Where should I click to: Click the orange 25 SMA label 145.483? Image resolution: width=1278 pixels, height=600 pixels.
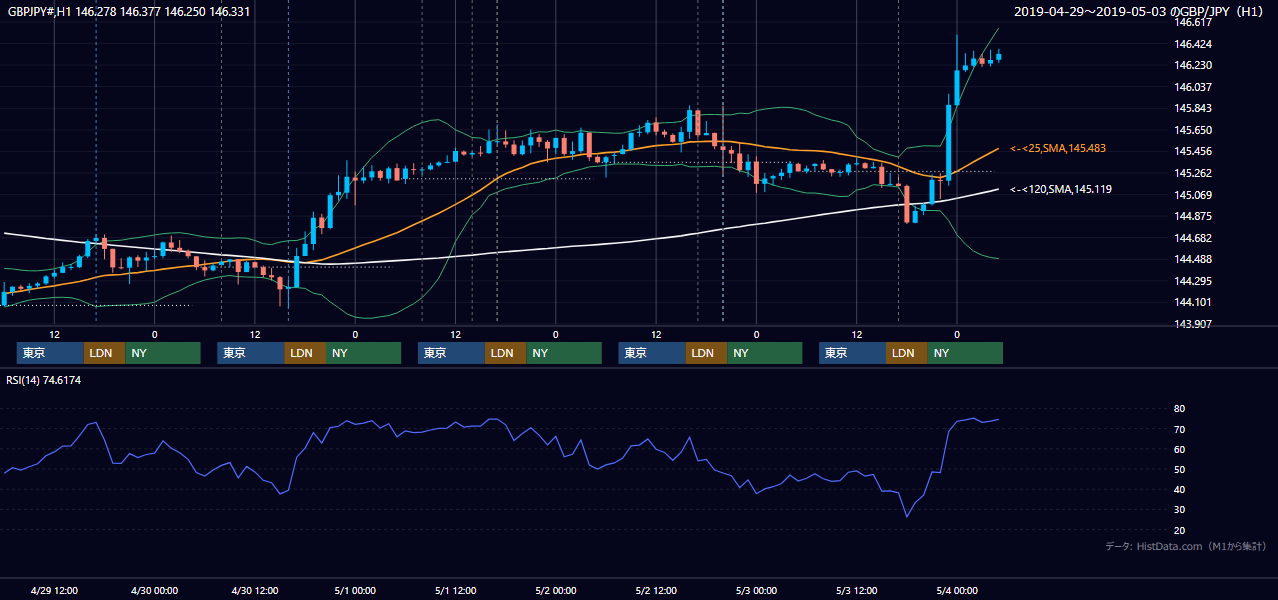coord(1058,148)
